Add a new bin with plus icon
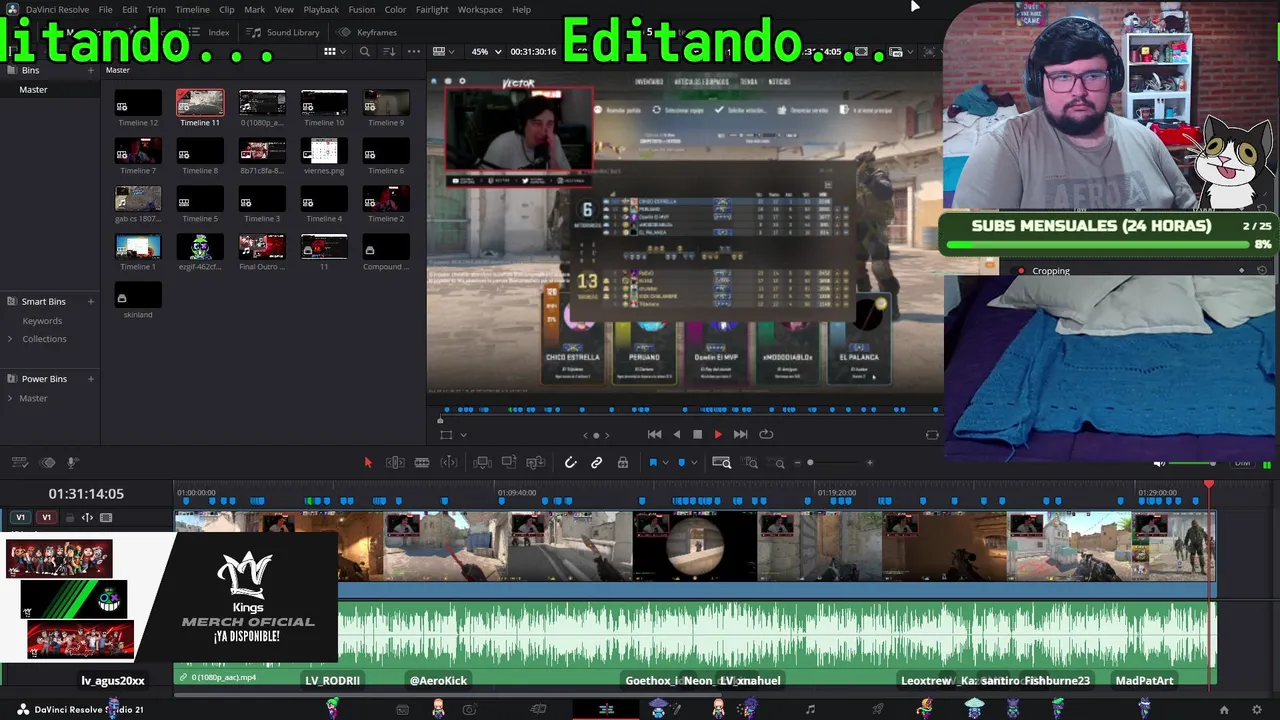The height and width of the screenshot is (720, 1280). 91,70
